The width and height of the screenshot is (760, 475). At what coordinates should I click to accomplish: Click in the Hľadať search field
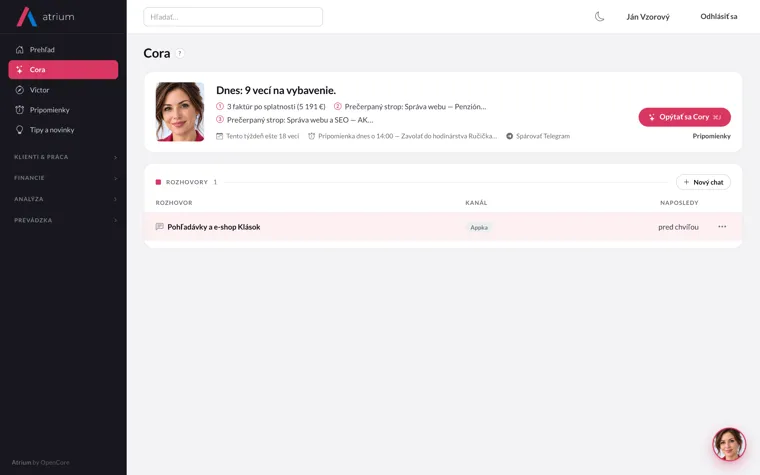pos(233,17)
